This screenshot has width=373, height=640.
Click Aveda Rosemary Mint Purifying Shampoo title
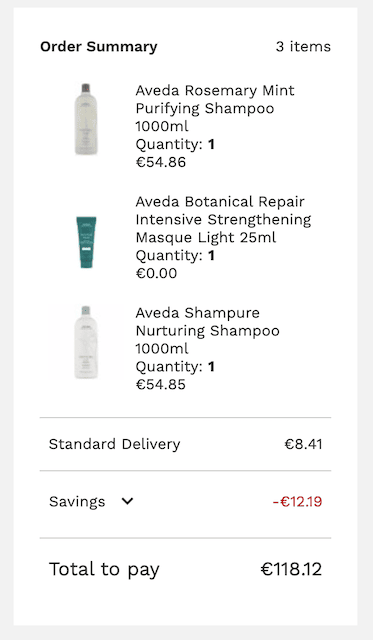point(215,108)
